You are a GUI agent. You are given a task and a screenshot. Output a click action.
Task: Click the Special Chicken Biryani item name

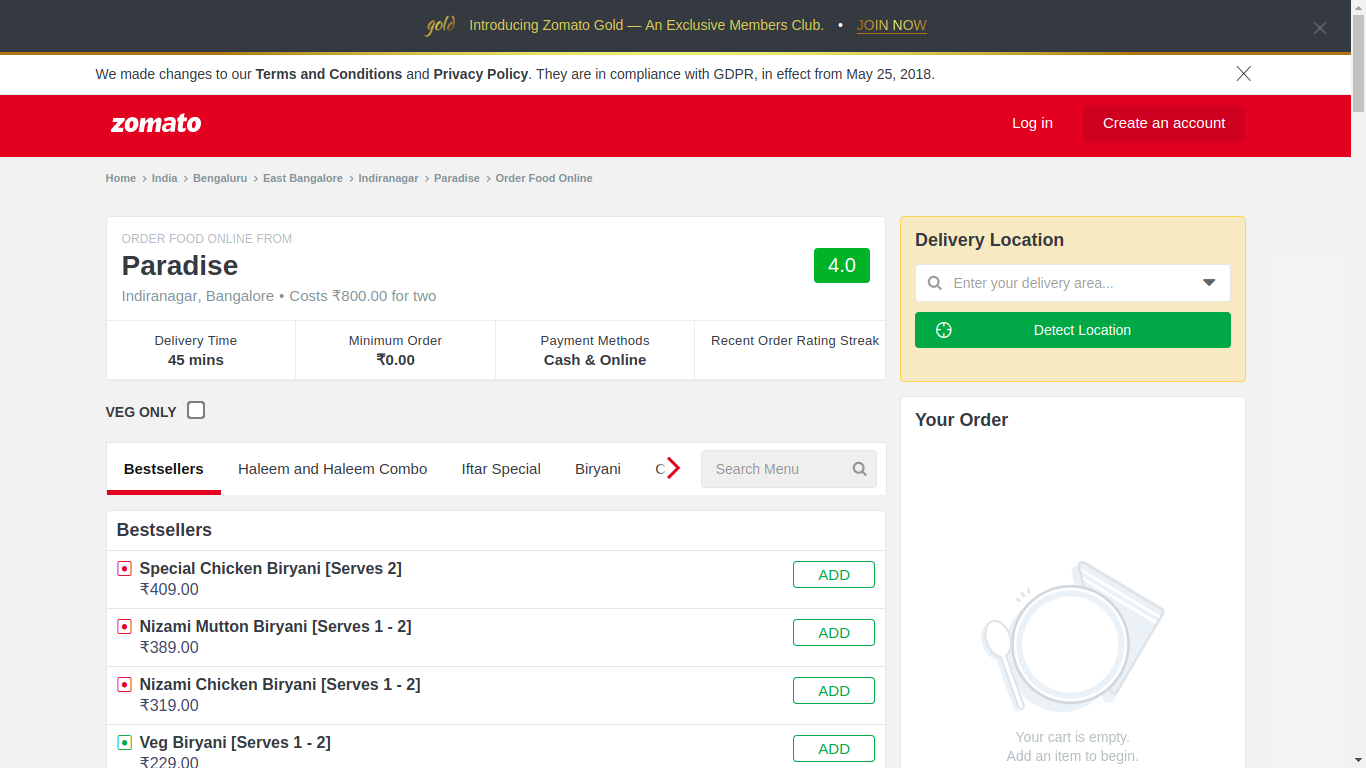tap(271, 568)
